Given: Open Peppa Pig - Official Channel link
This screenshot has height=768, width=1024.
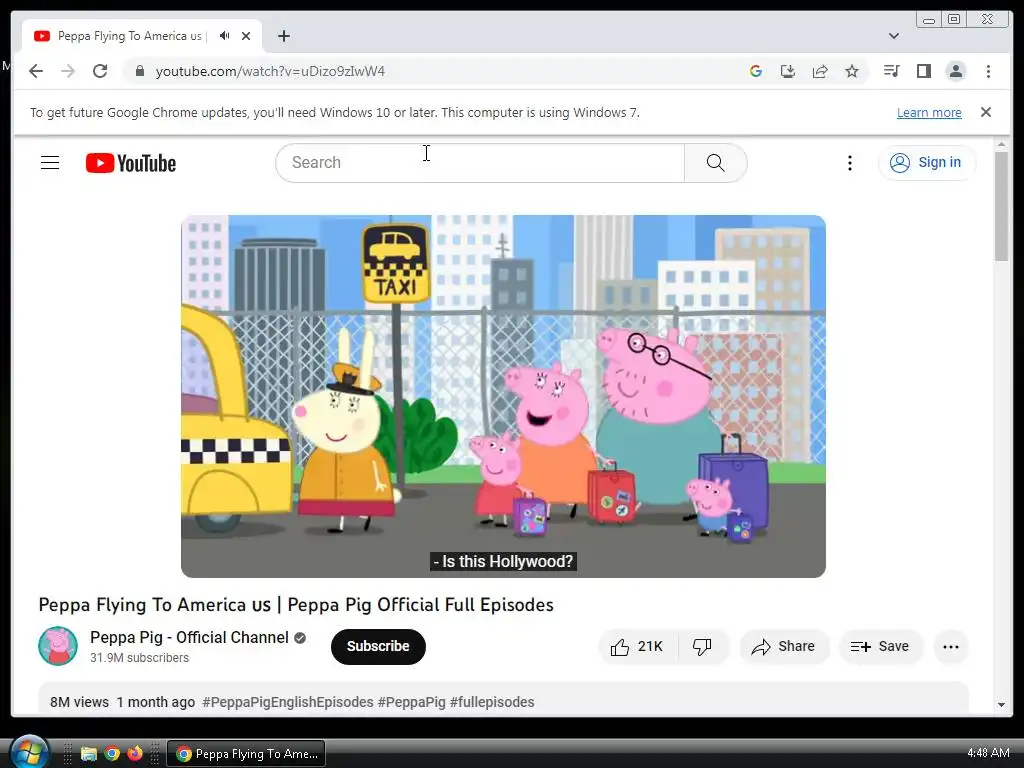Looking at the screenshot, I should [189, 637].
